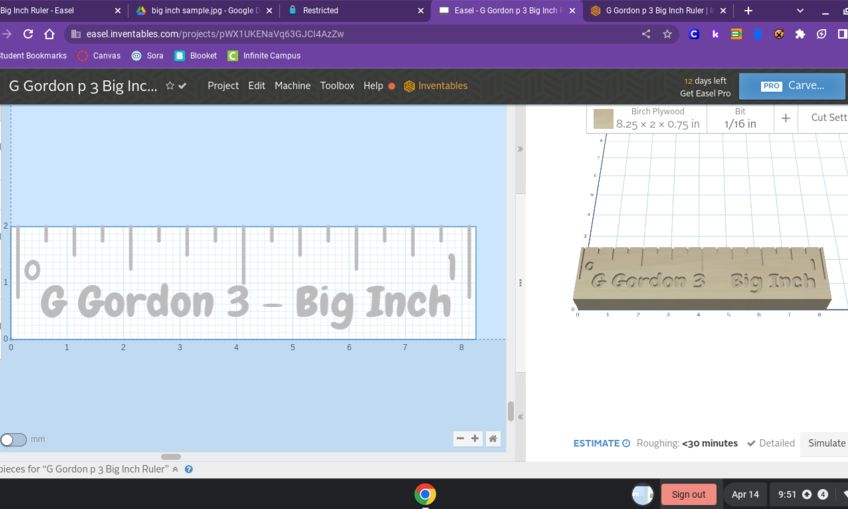Open the workpieces help question mark icon
The height and width of the screenshot is (509, 848).
click(188, 469)
